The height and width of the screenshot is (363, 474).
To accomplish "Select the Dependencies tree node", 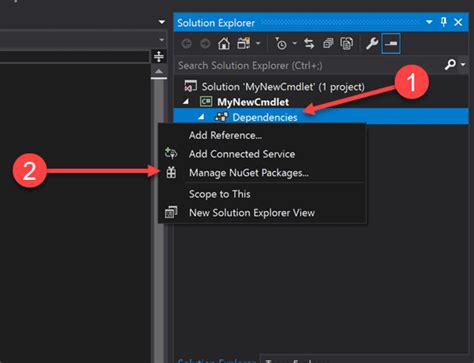I will pos(265,117).
